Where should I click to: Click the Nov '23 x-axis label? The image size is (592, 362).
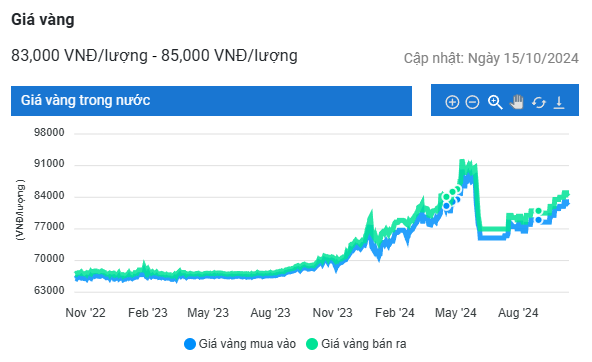[332, 313]
